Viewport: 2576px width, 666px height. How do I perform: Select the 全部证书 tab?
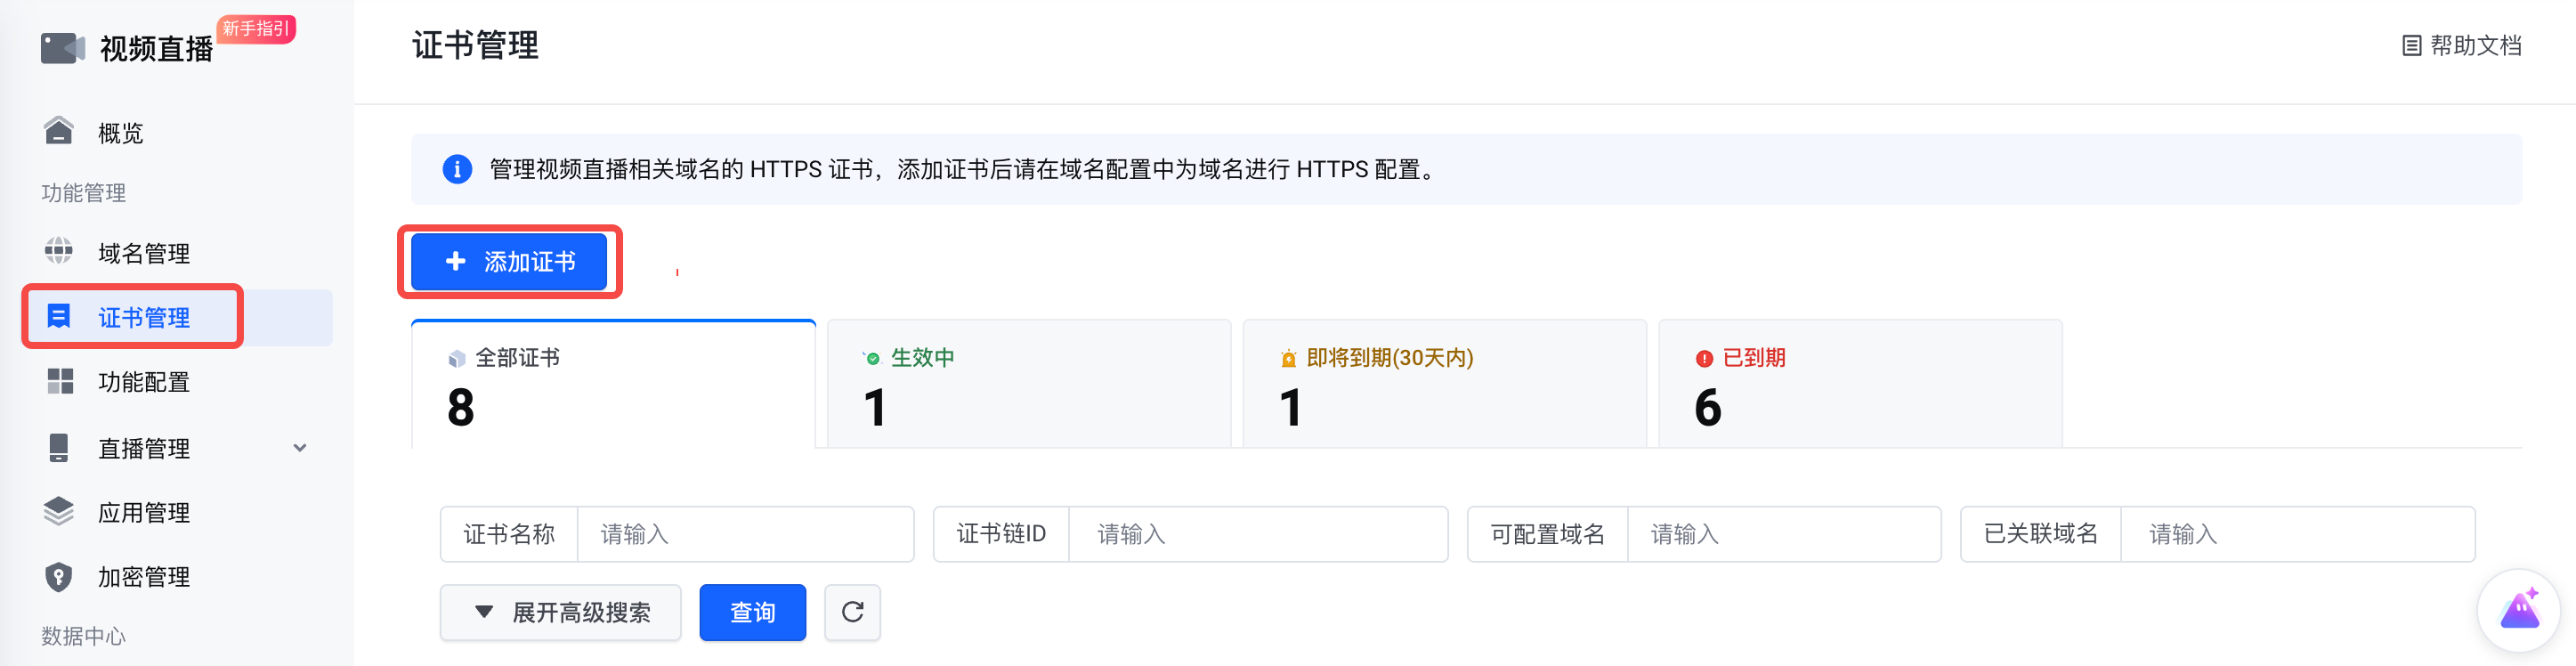(x=613, y=384)
